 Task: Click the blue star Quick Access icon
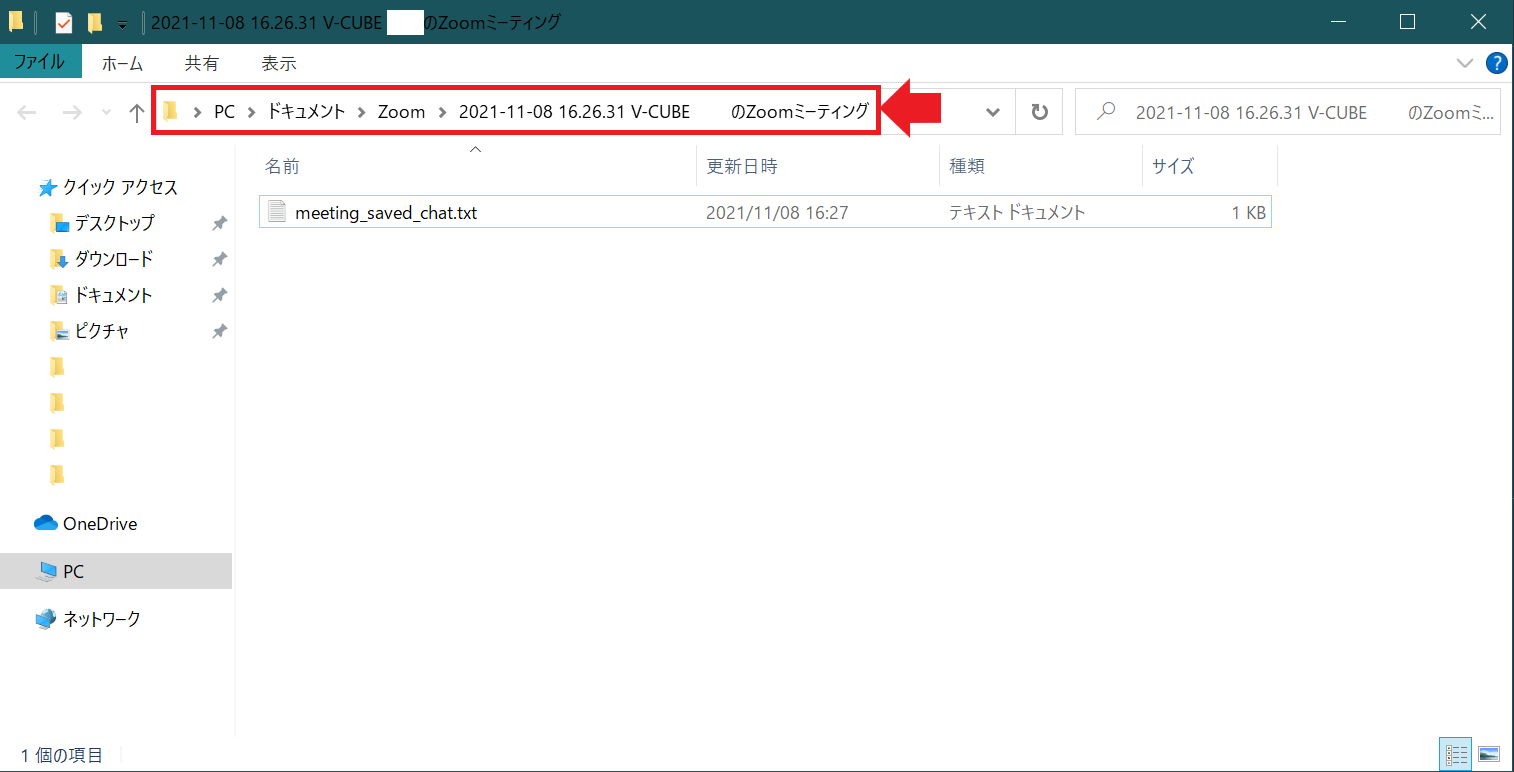pos(46,187)
